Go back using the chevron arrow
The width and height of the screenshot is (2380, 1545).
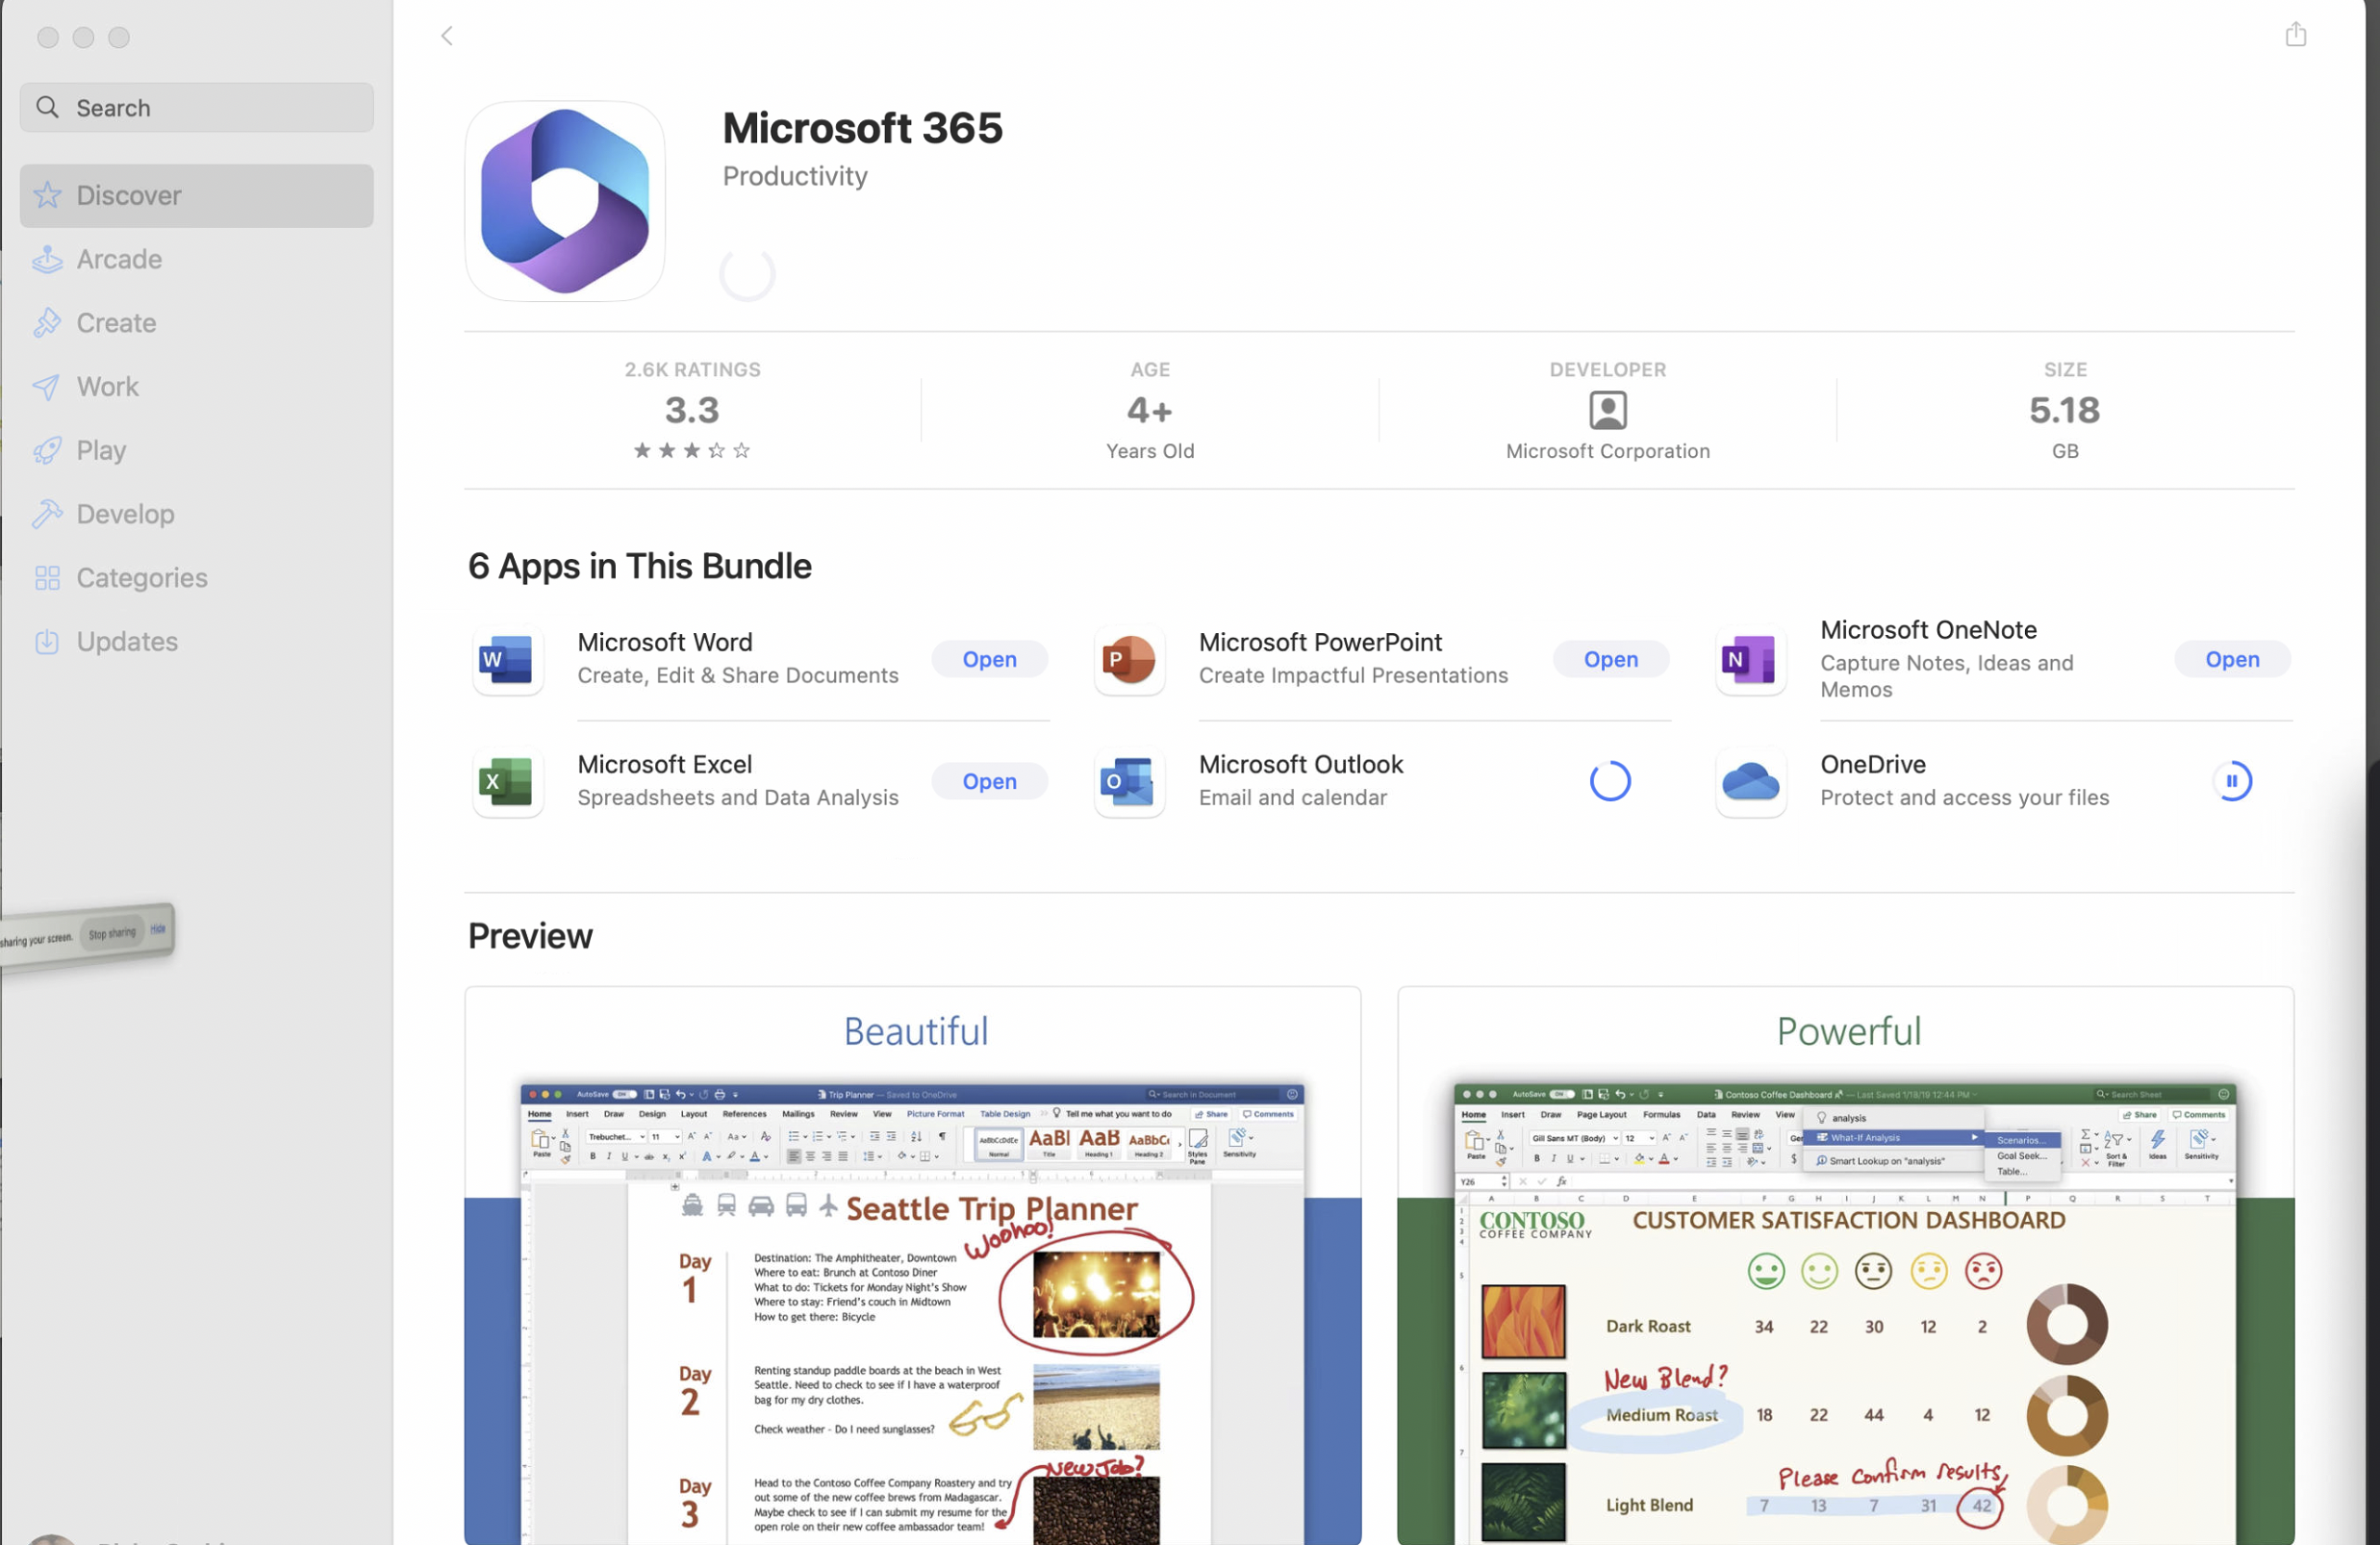point(447,36)
